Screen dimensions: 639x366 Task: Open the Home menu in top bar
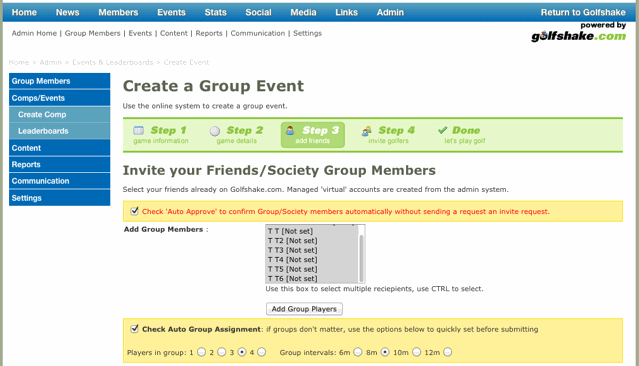24,12
